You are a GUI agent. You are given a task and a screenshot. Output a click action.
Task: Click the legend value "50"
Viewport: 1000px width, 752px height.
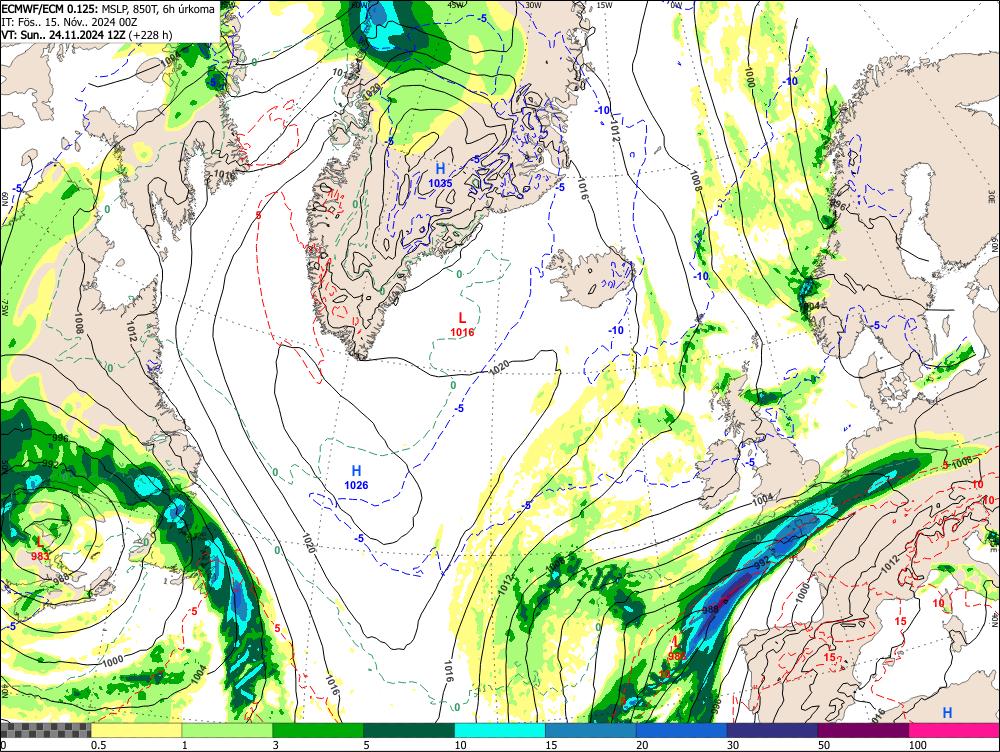tap(824, 745)
